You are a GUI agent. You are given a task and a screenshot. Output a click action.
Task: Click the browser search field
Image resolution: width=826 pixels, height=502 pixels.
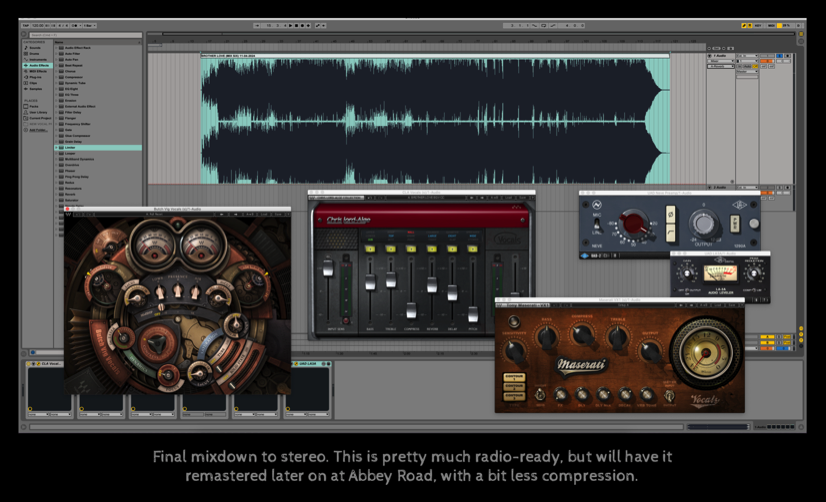click(x=84, y=35)
